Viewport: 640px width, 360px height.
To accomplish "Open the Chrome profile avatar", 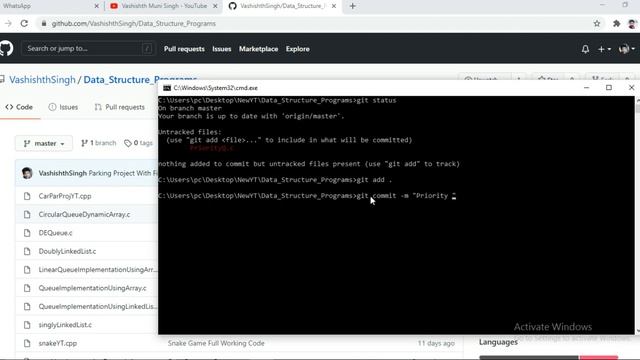I will 633,24.
